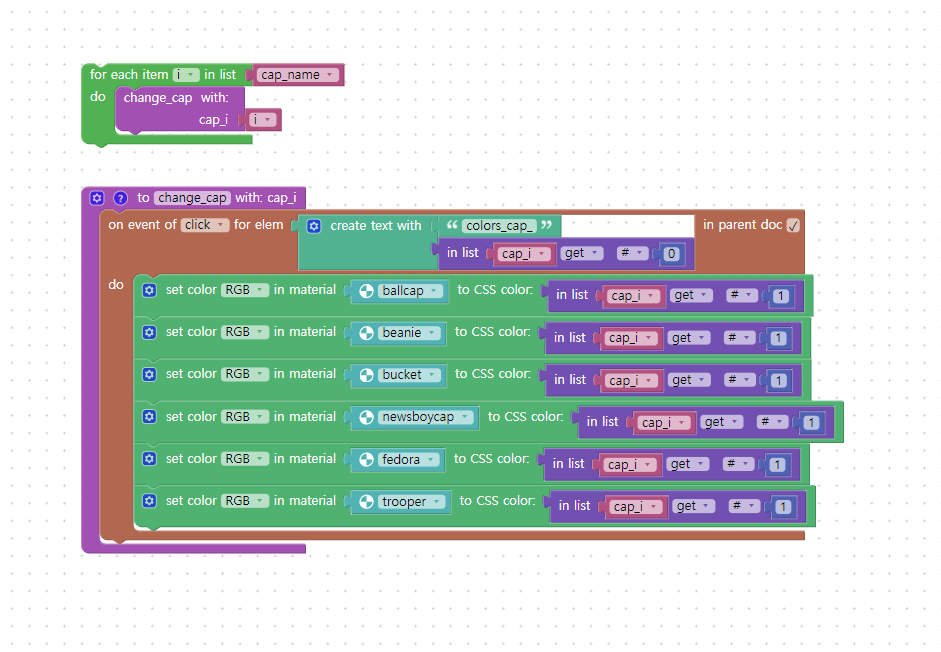Click the create text with label
The width and height of the screenshot is (941, 652).
point(376,226)
